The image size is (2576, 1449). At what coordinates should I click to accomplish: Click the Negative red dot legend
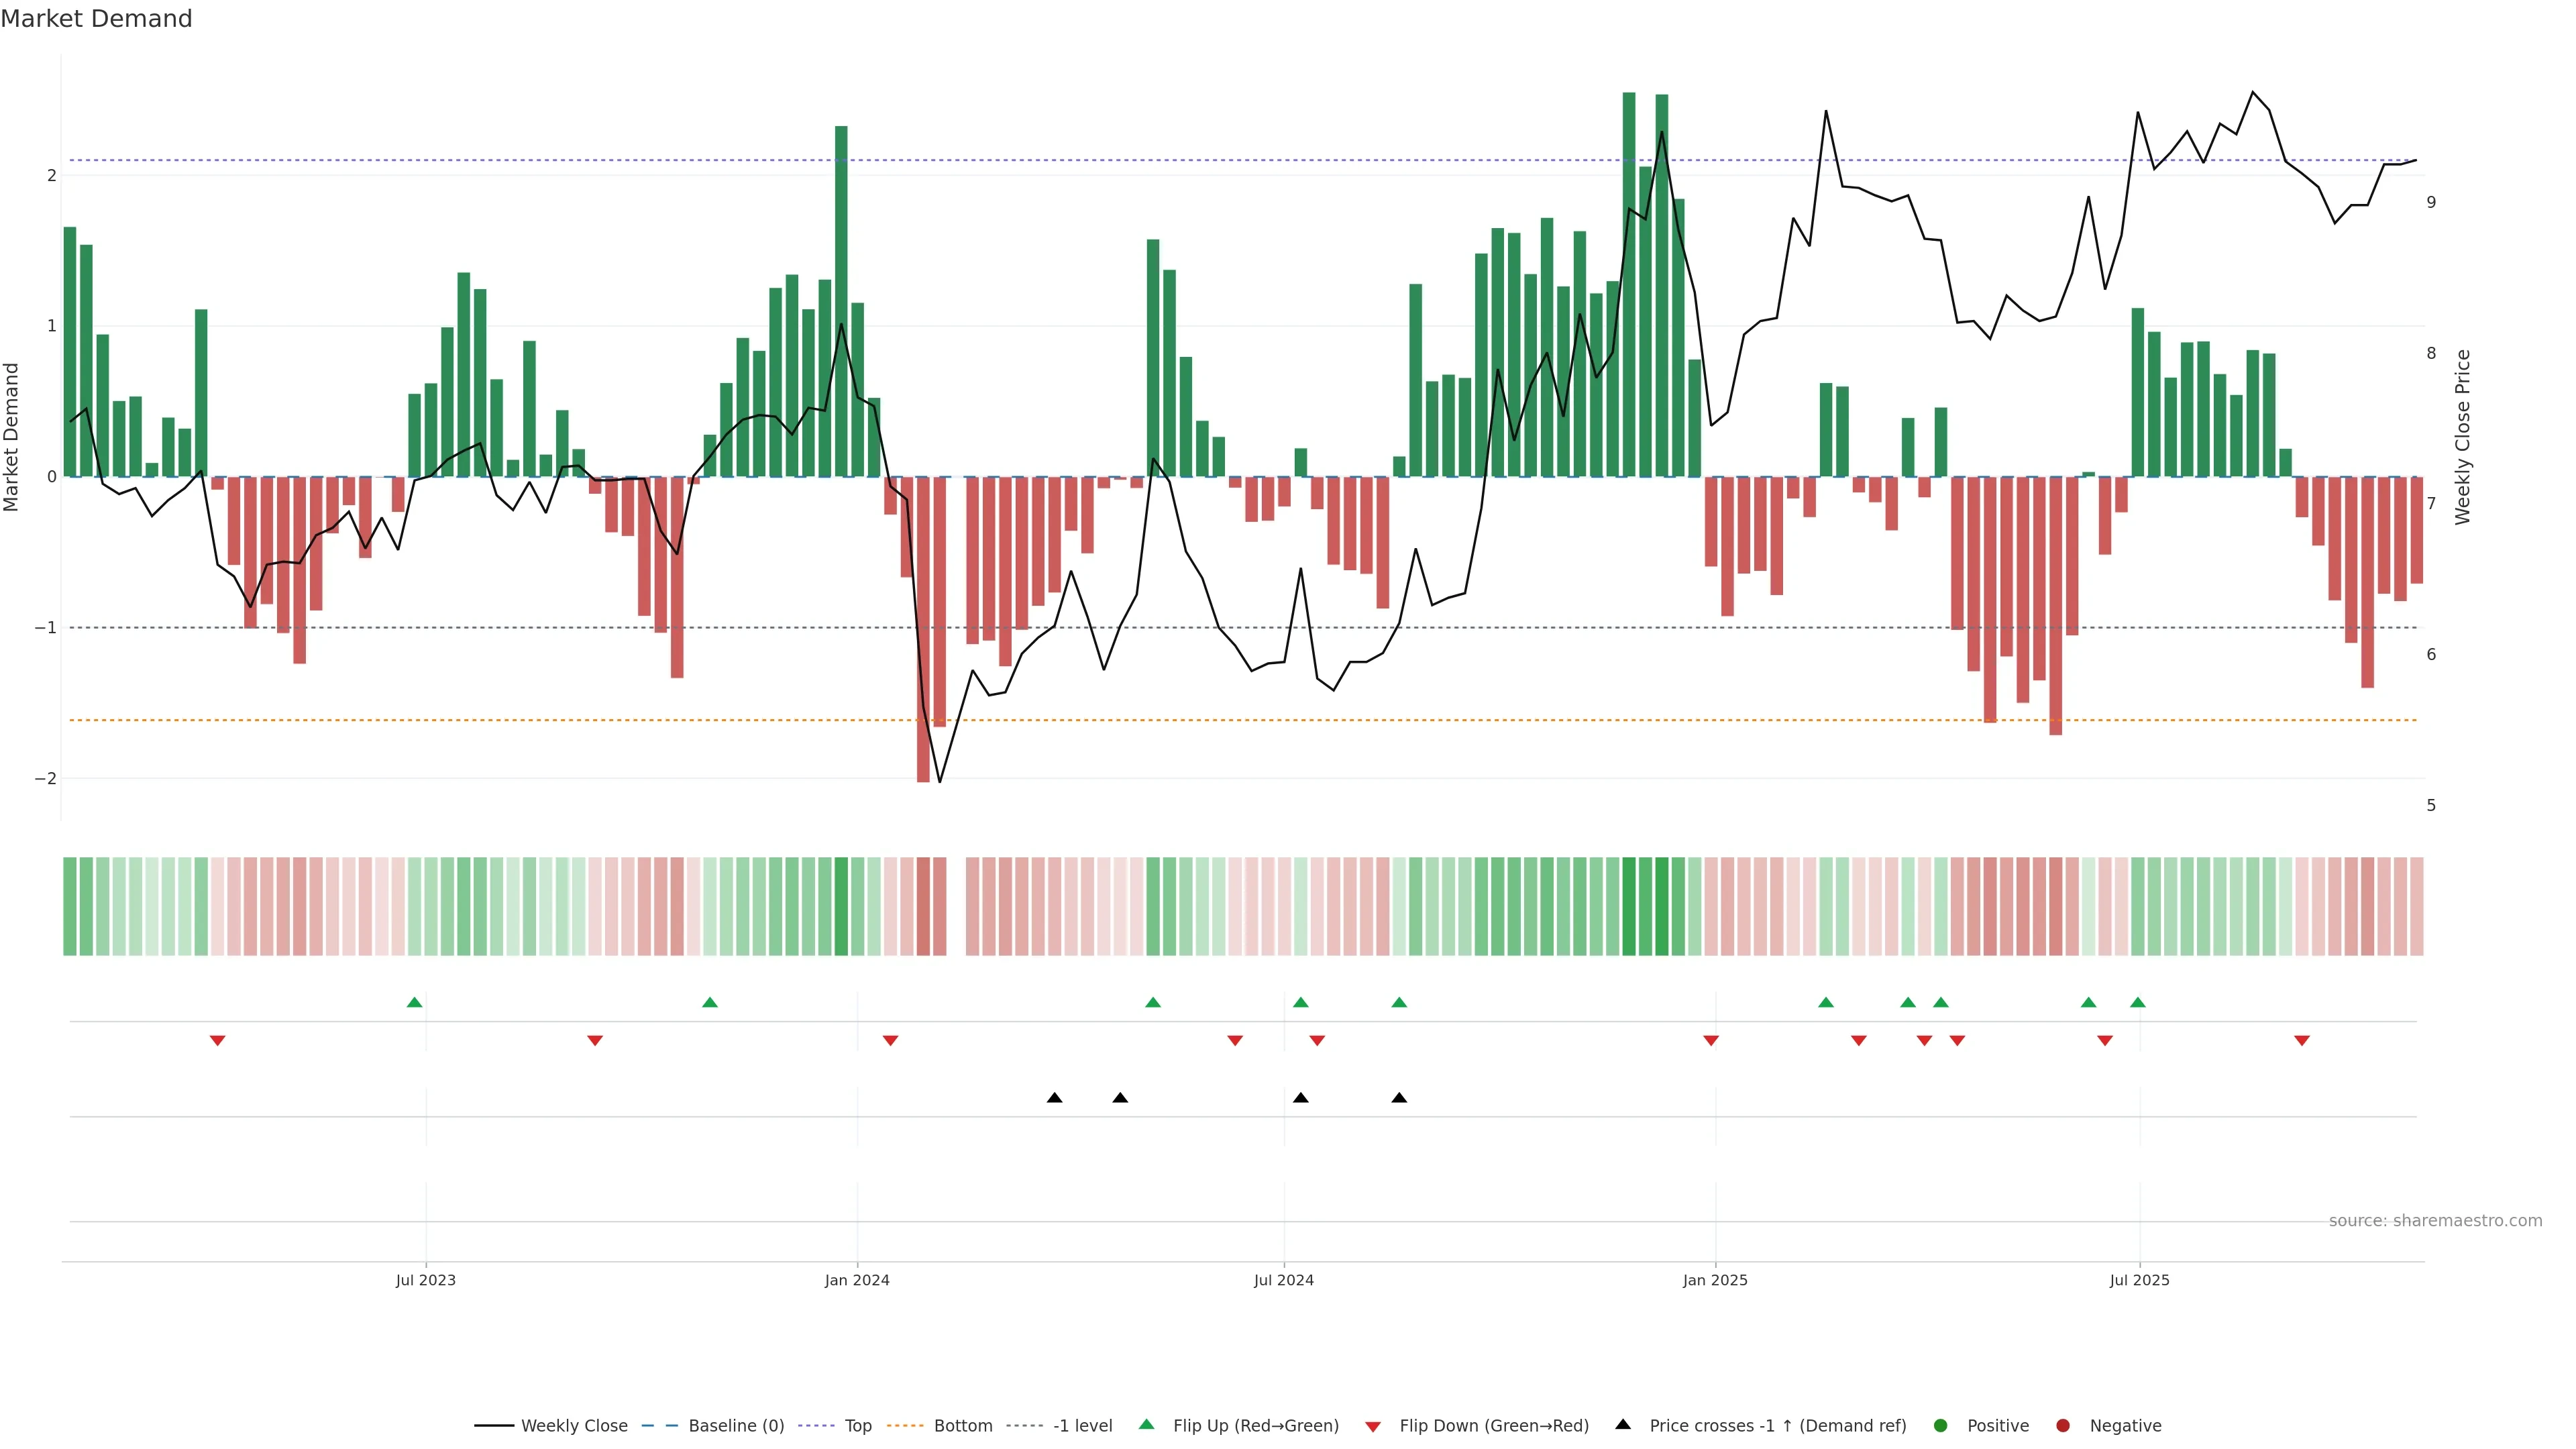coord(2063,1426)
